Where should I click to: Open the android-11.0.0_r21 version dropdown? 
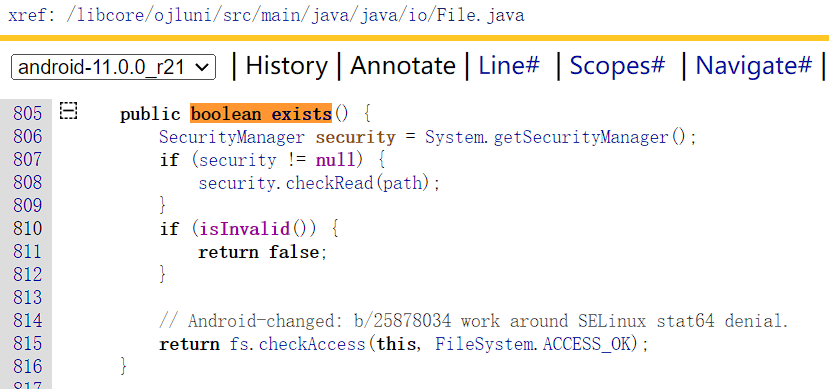tap(113, 67)
